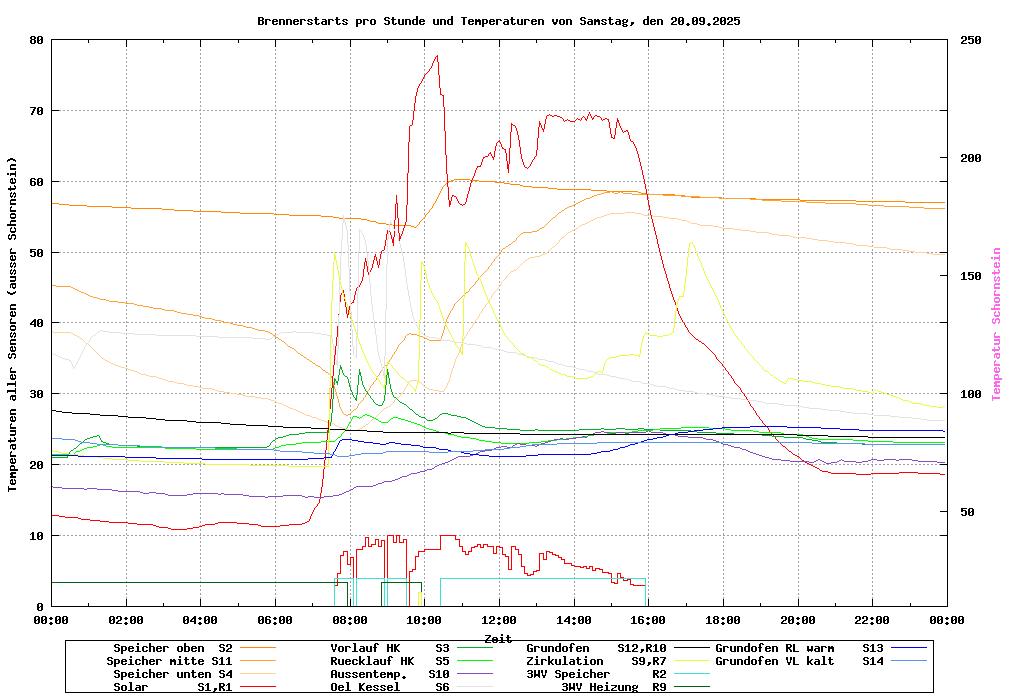Screen dimensions: 1024x700
Task: Click the Grundofen RL warm S13 legend entry
Action: click(x=799, y=648)
